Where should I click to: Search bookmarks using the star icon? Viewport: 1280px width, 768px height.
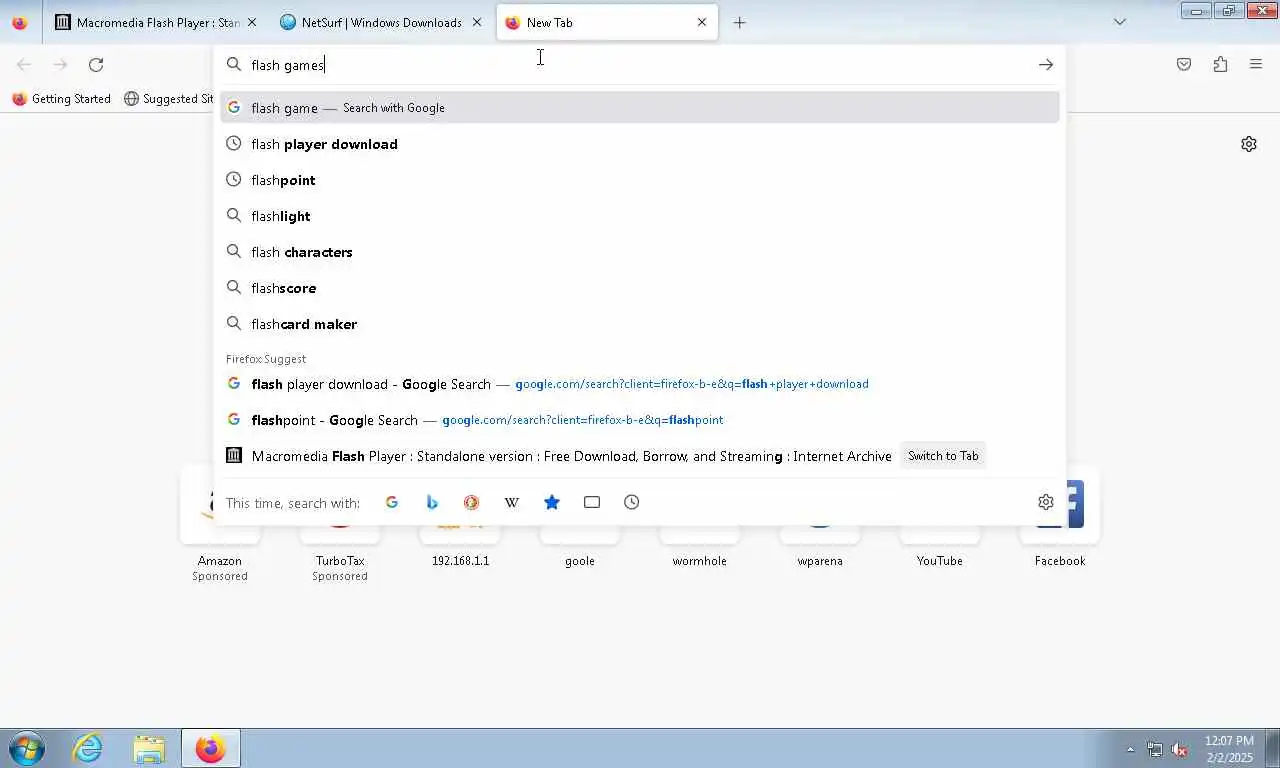pos(552,502)
